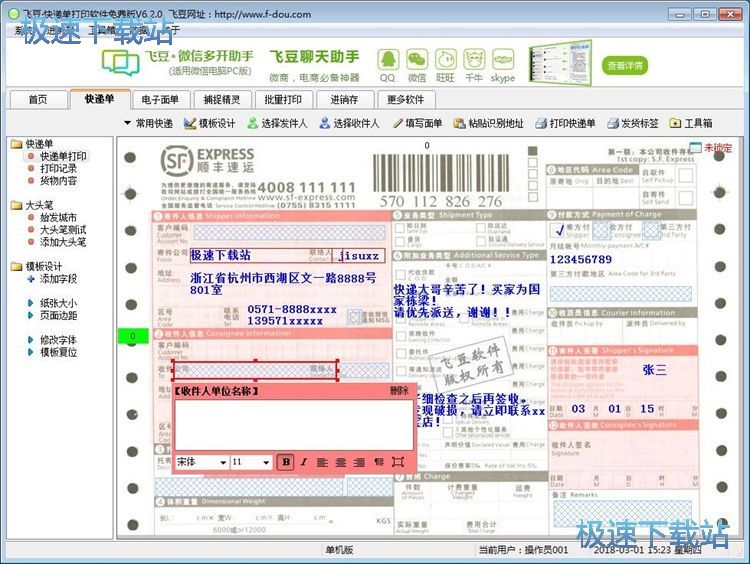Click 发货标签 in the toolbar
Viewport: 750px width, 564px height.
point(632,123)
